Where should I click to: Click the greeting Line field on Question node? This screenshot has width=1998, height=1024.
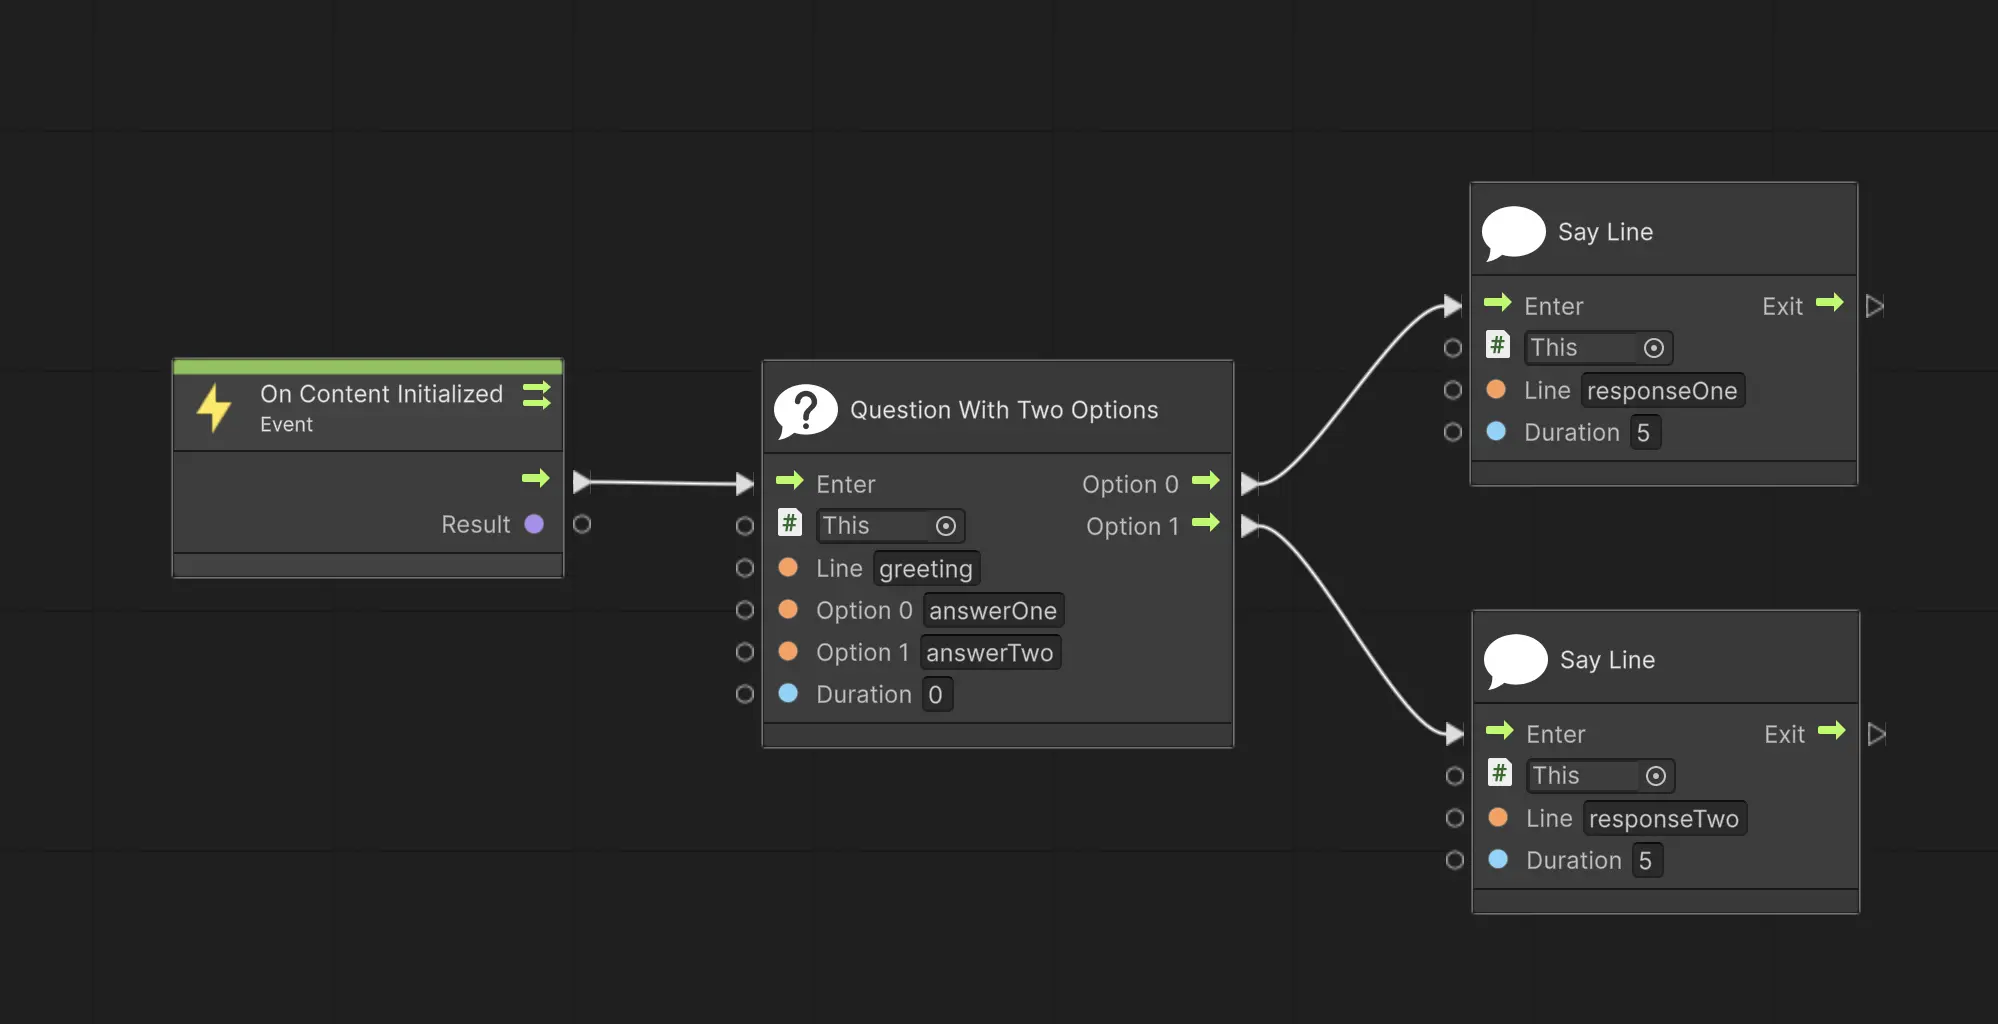pos(926,568)
